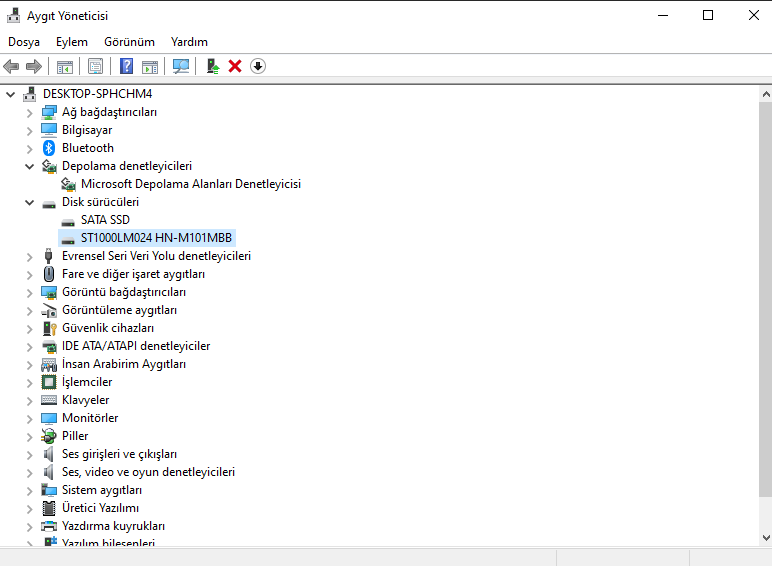The image size is (772, 566).
Task: Click the red X uninstall device icon
Action: tap(235, 66)
